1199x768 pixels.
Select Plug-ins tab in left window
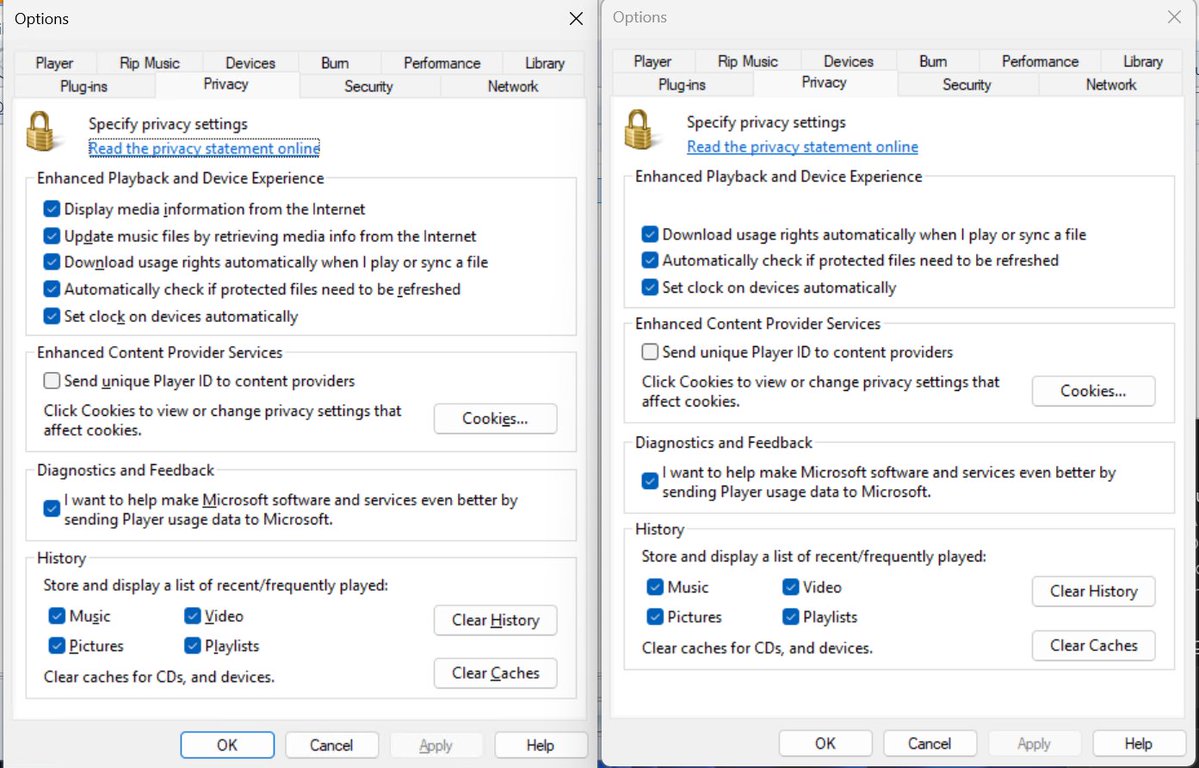point(84,86)
